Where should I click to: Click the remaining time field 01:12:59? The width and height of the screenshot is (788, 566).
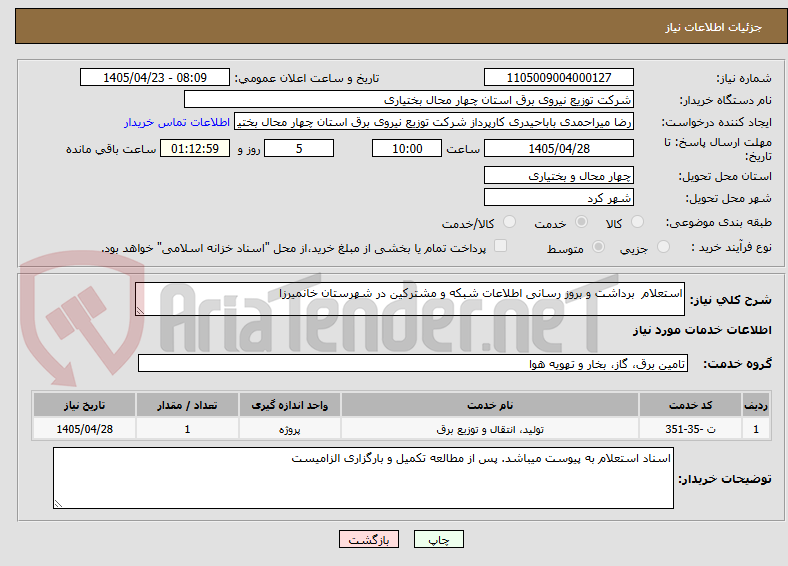point(195,148)
